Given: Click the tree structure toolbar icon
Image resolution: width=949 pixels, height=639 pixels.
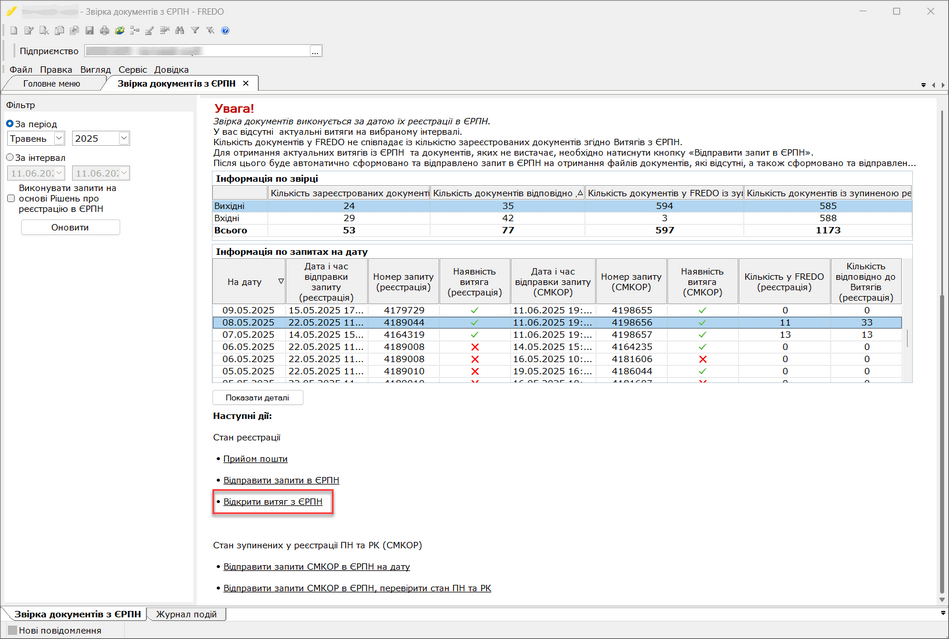Looking at the screenshot, I should pyautogui.click(x=134, y=30).
